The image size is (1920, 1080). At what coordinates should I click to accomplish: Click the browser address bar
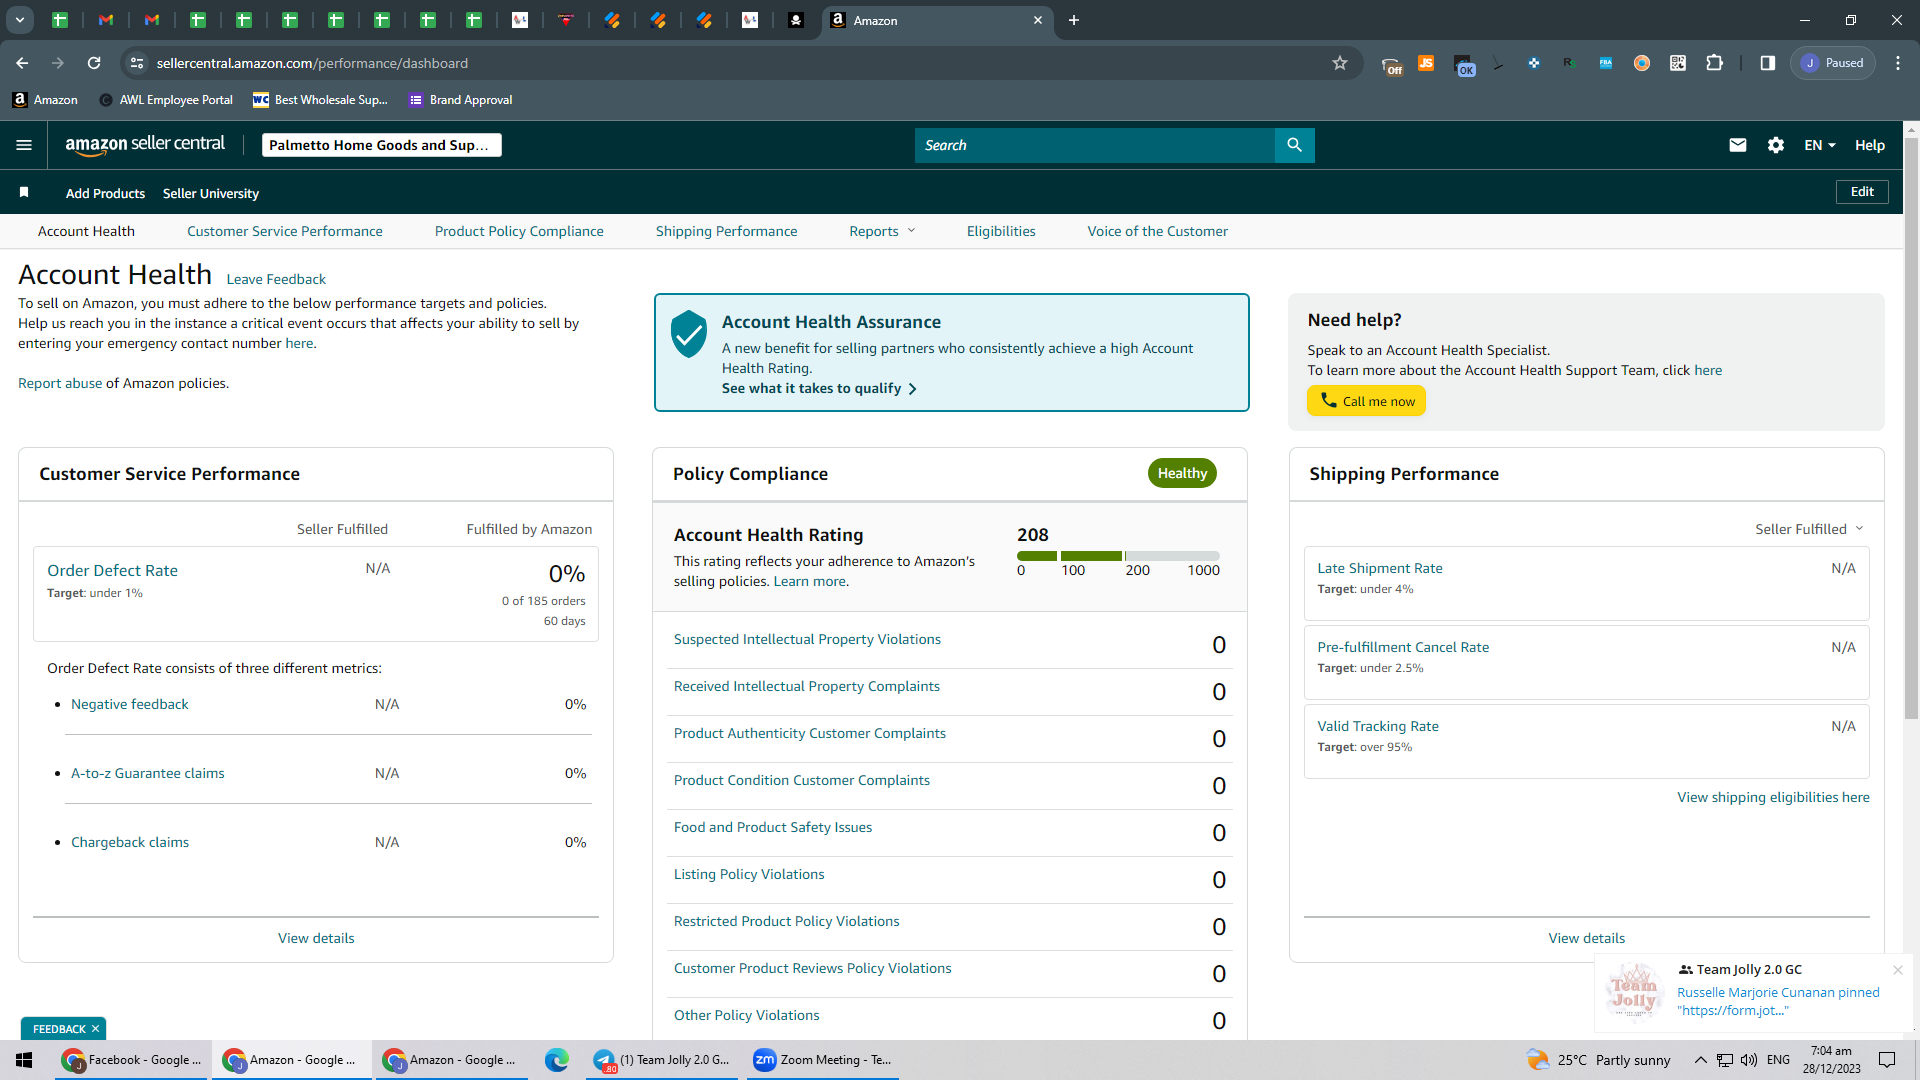coord(740,63)
